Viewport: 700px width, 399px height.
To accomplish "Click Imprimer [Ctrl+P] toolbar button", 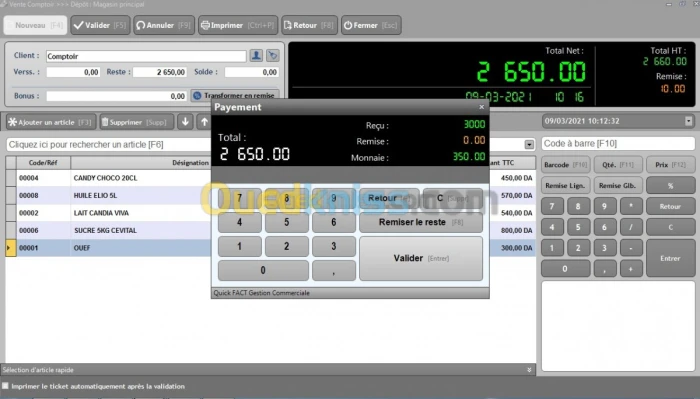I will coord(238,25).
